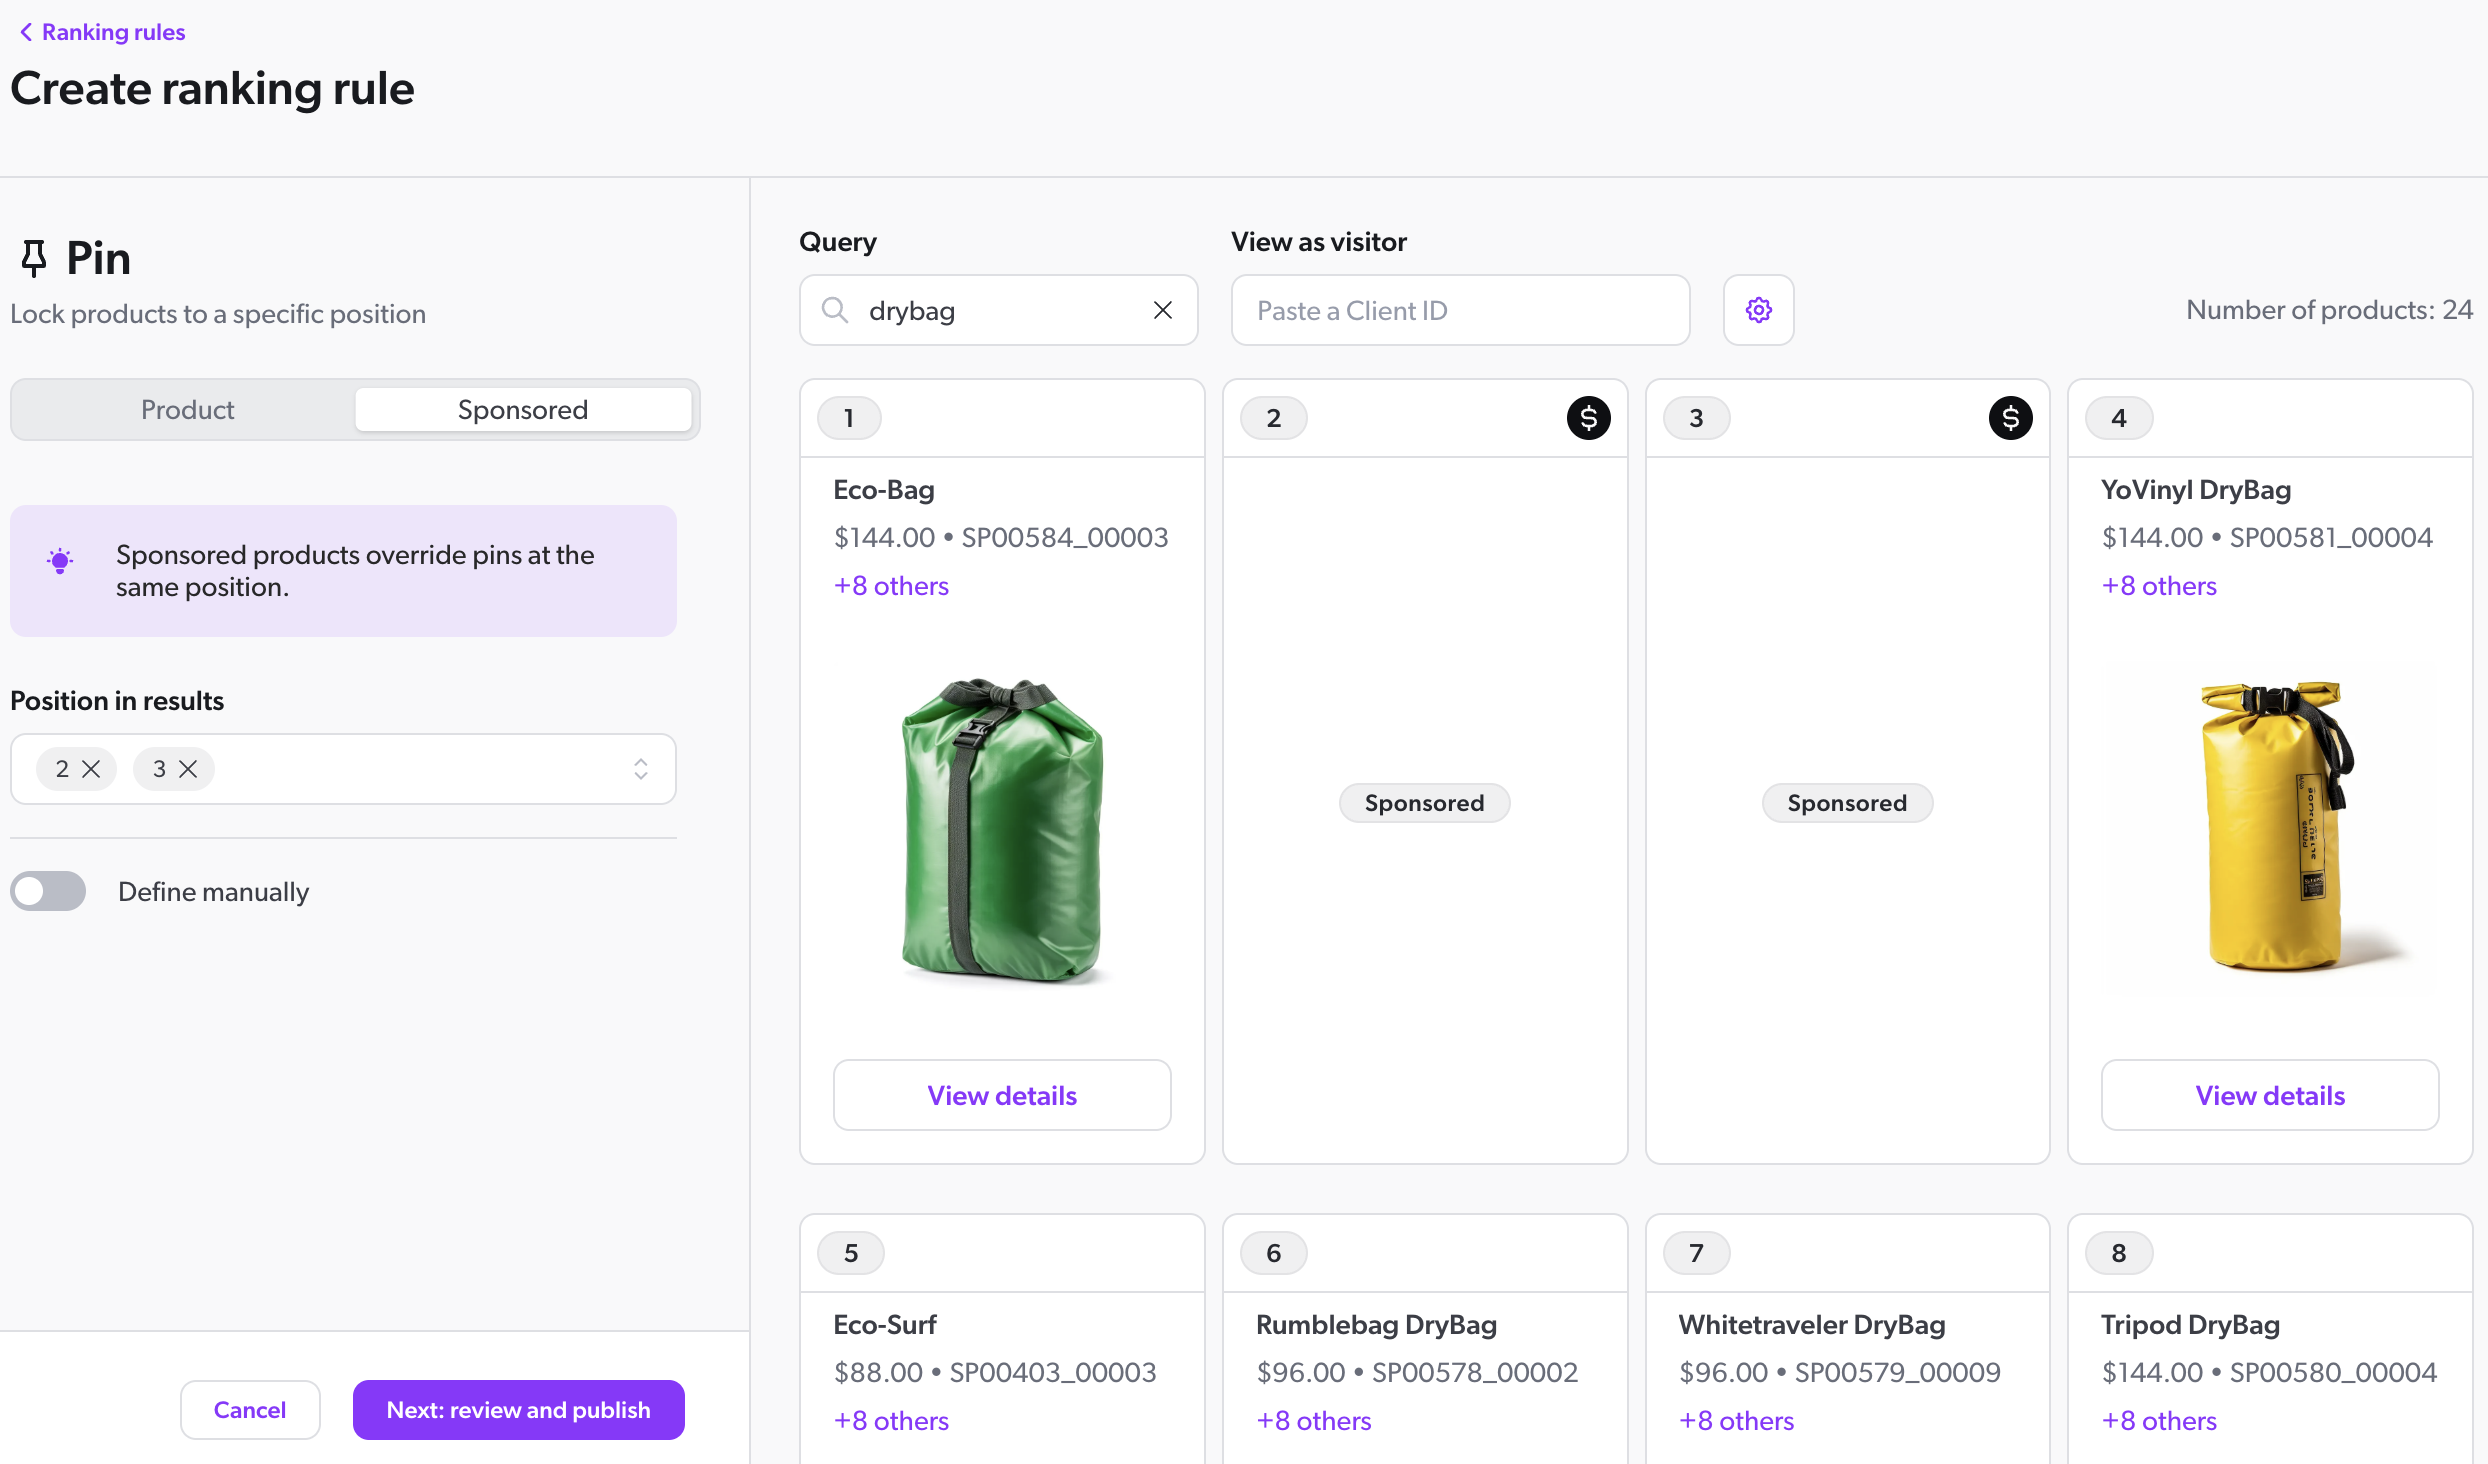Expand '+8 others' under Eco-Bag
This screenshot has height=1464, width=2488.
point(891,586)
